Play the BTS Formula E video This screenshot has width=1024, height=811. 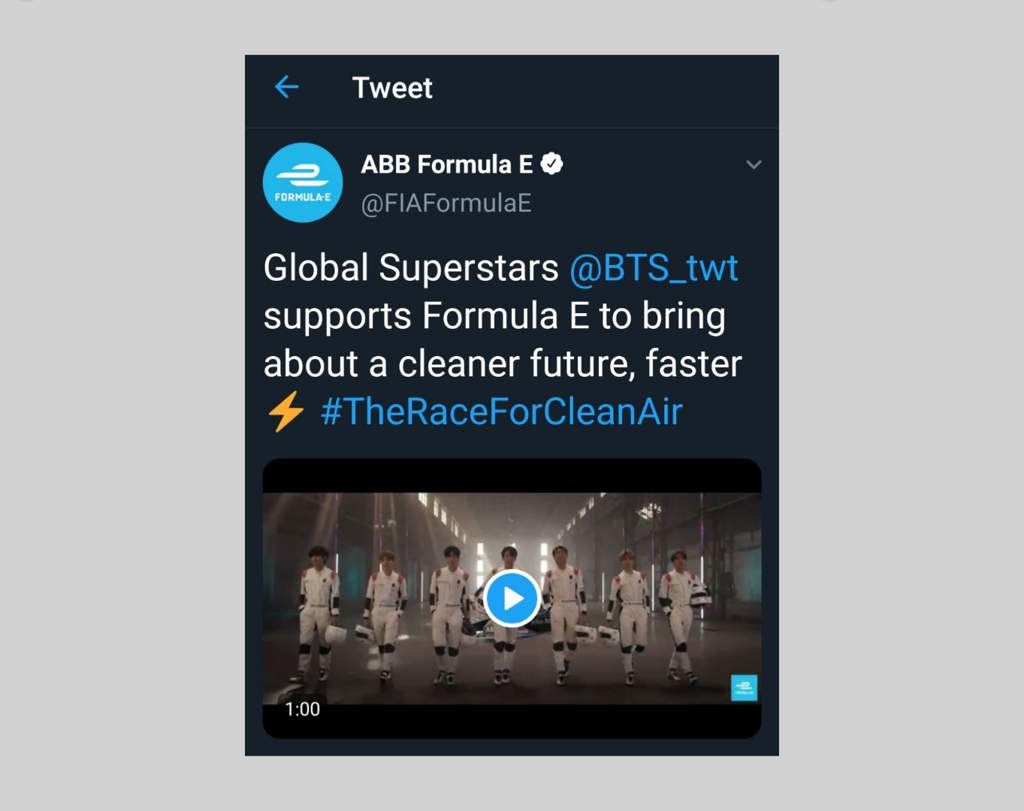(512, 597)
